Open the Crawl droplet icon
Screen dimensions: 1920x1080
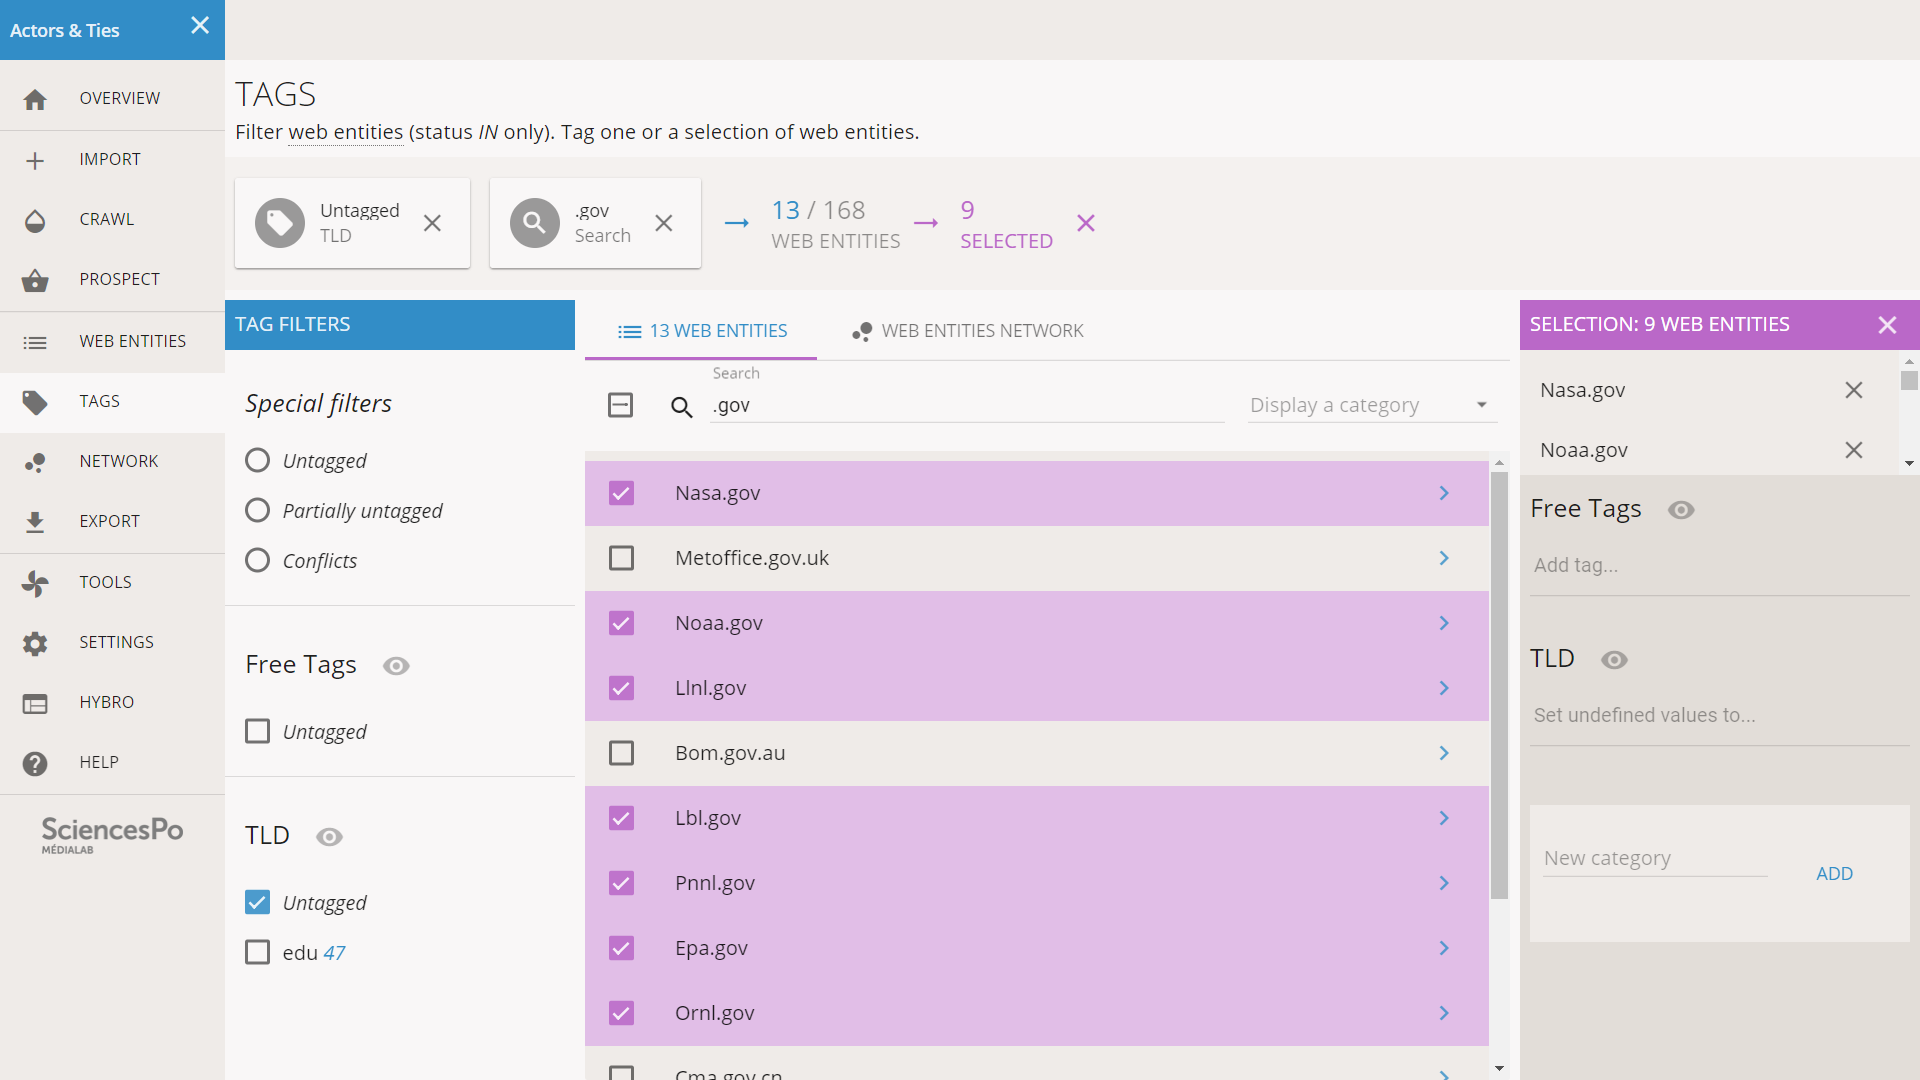click(35, 220)
